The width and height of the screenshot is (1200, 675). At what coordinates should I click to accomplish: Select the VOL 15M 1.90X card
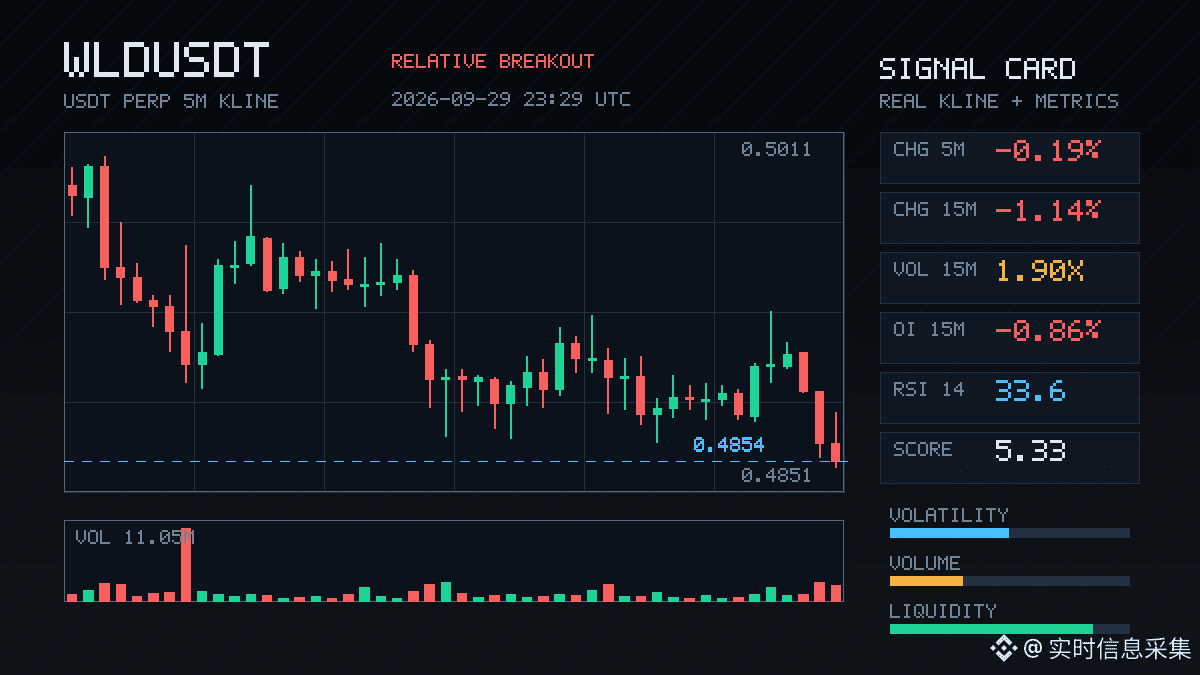coord(1009,278)
